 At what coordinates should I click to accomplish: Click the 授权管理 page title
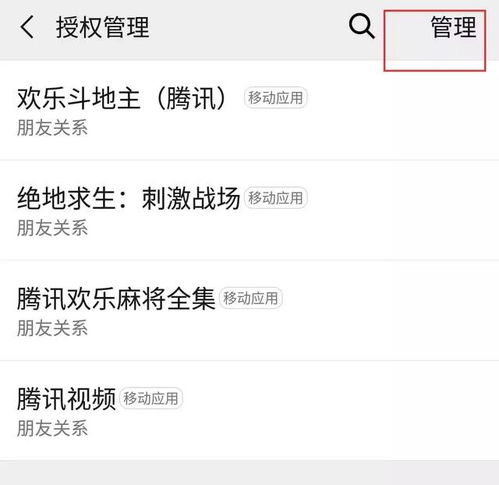click(x=102, y=27)
